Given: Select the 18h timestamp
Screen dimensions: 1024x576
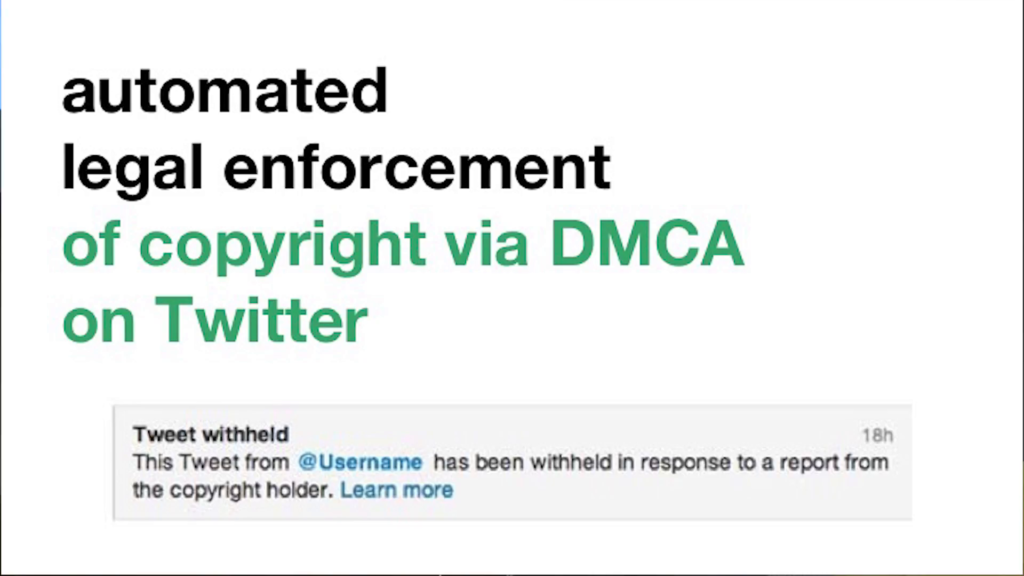Looking at the screenshot, I should (877, 435).
